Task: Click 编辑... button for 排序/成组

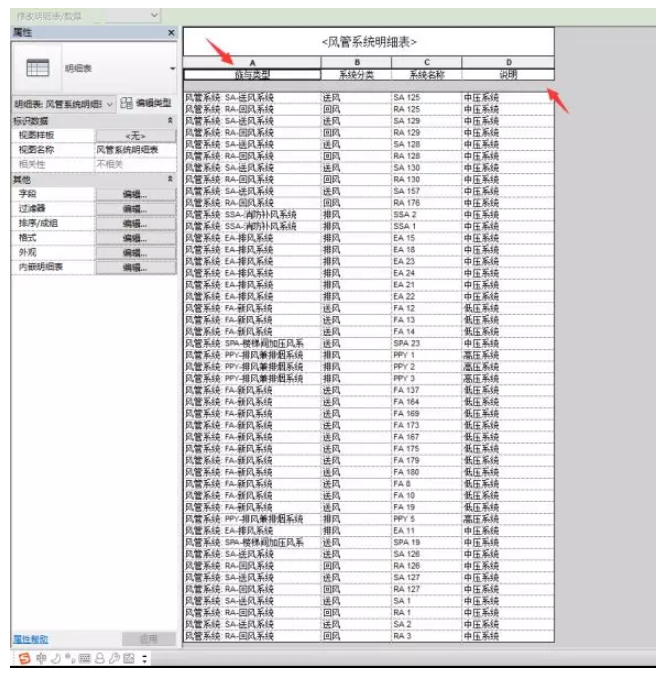Action: [135, 223]
